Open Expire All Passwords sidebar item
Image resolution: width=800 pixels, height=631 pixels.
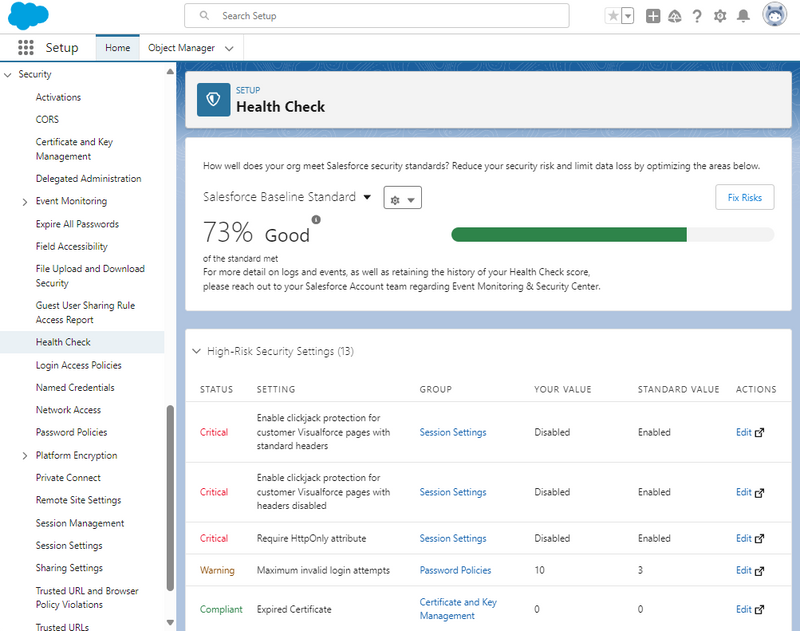pyautogui.click(x=77, y=224)
